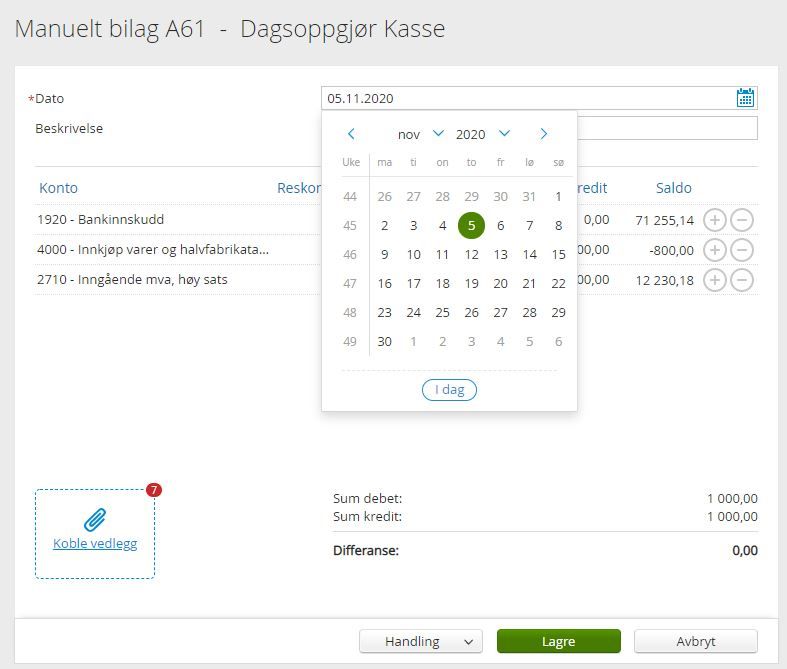Select 12 November in the calendar
This screenshot has width=787, height=669.
471,254
